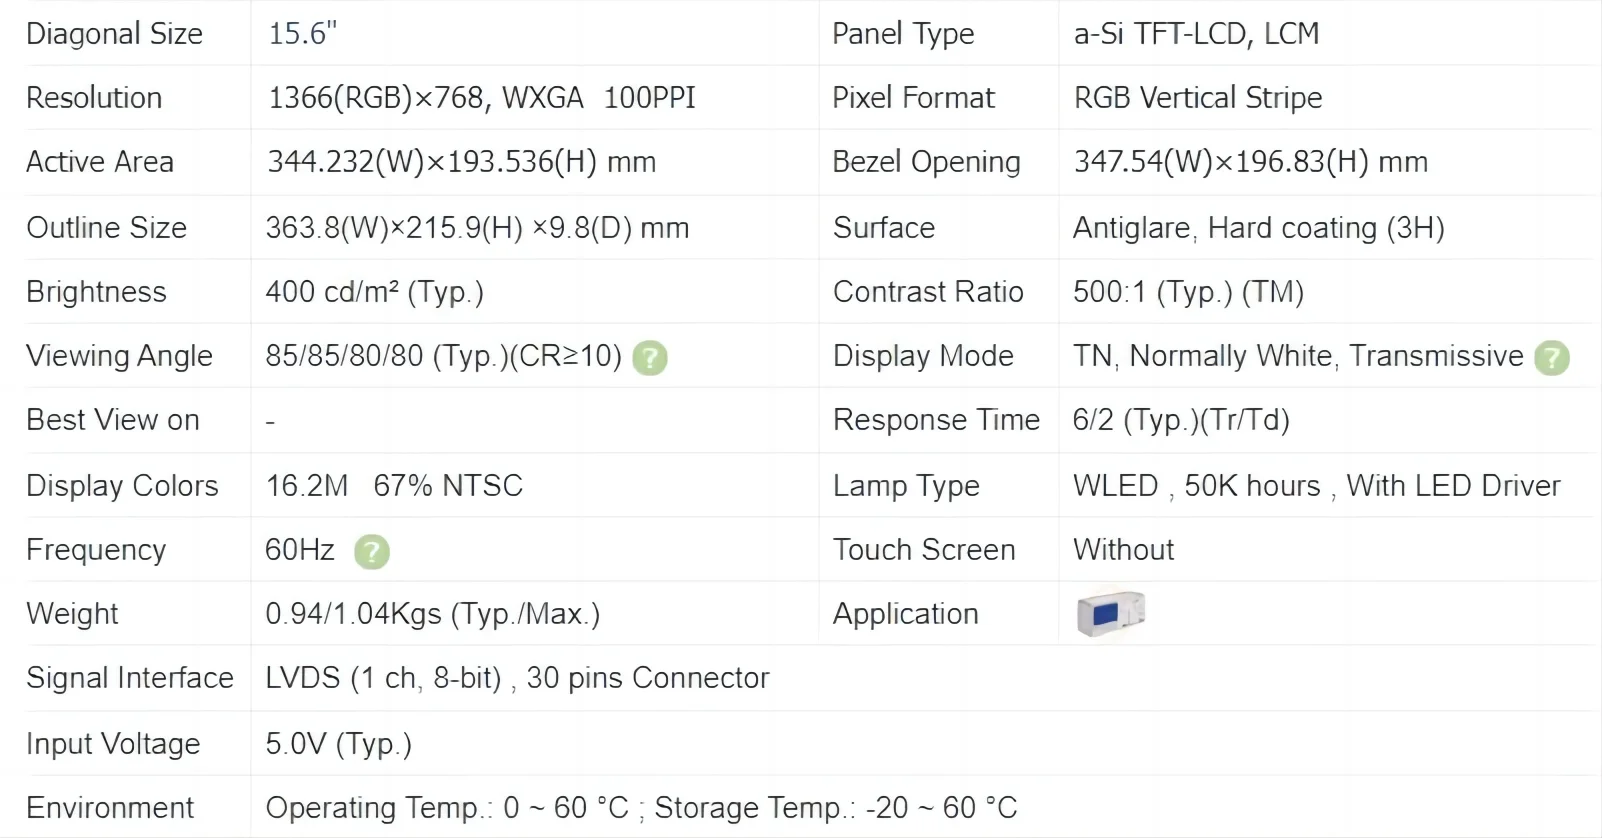The image size is (1602, 838).
Task: Select the Outline Size value text
Action: (477, 228)
